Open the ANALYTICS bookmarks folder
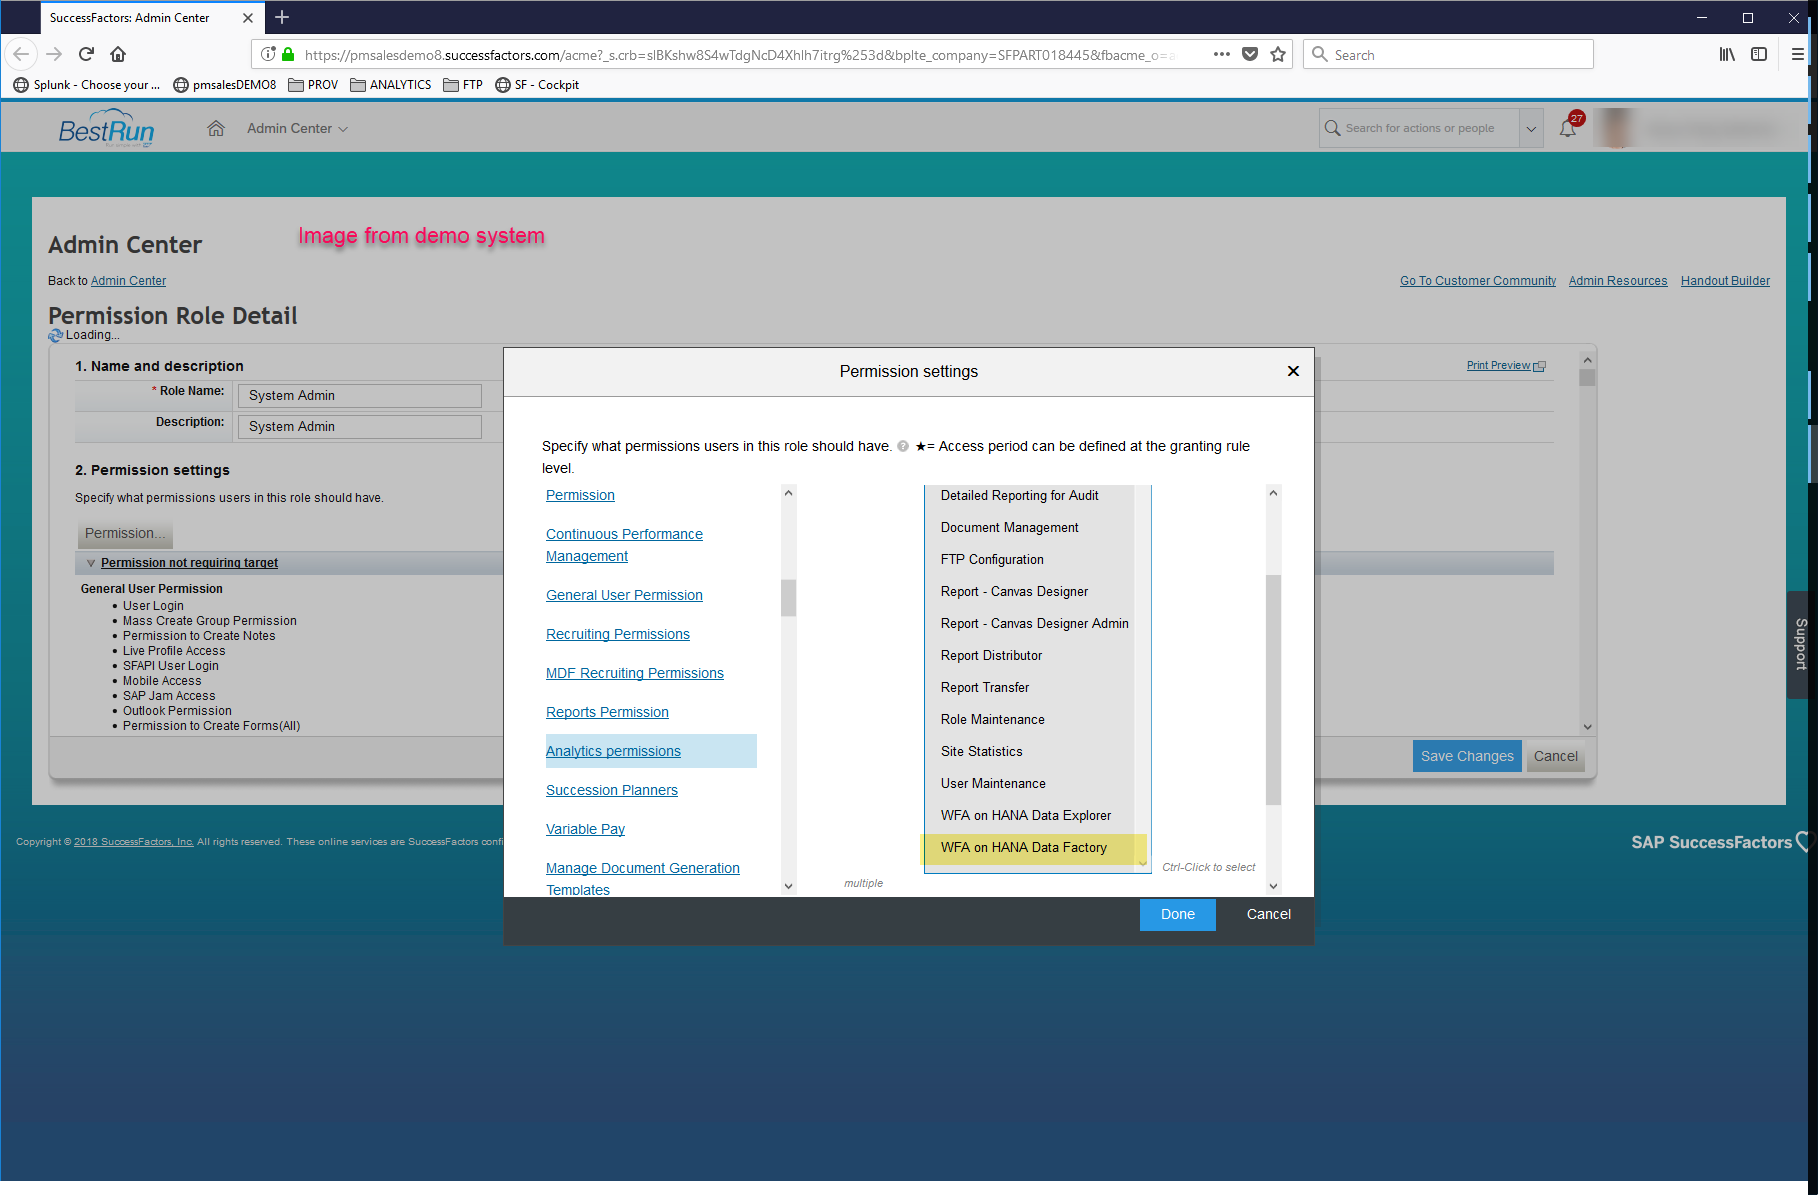 coord(391,85)
